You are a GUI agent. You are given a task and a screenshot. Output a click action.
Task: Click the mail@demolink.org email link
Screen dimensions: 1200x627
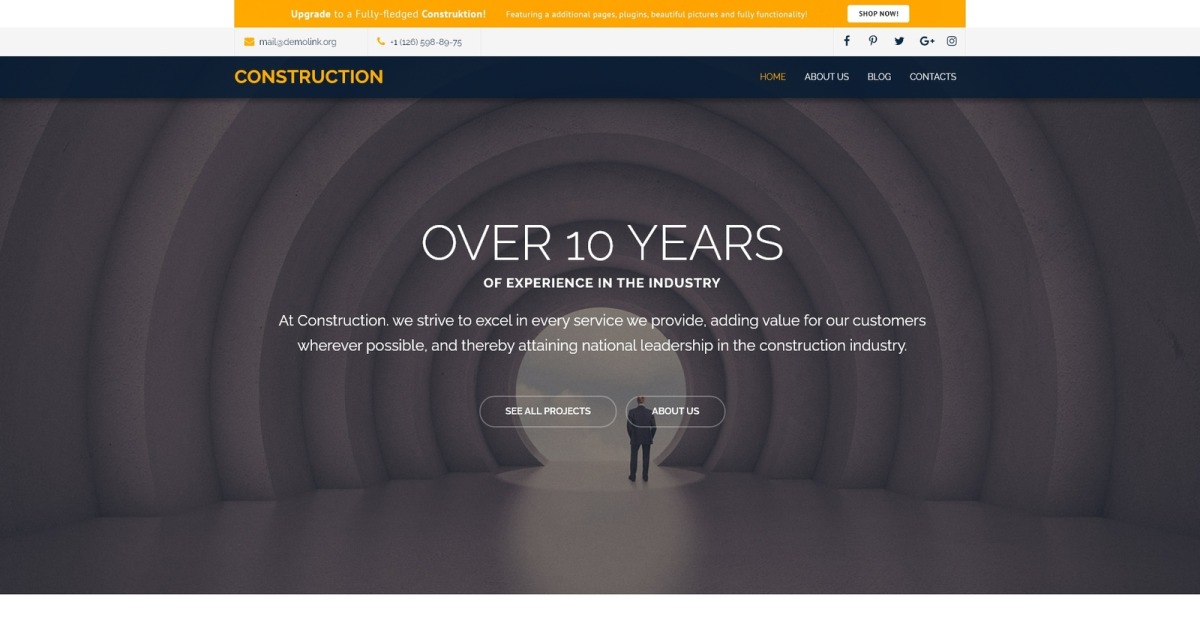[298, 42]
